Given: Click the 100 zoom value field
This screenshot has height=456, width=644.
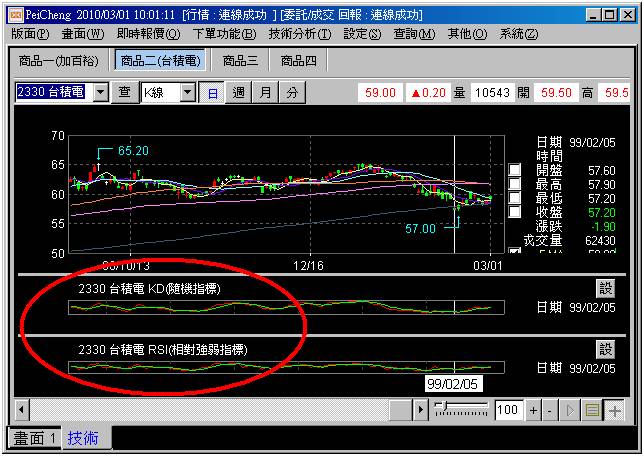Looking at the screenshot, I should [508, 411].
